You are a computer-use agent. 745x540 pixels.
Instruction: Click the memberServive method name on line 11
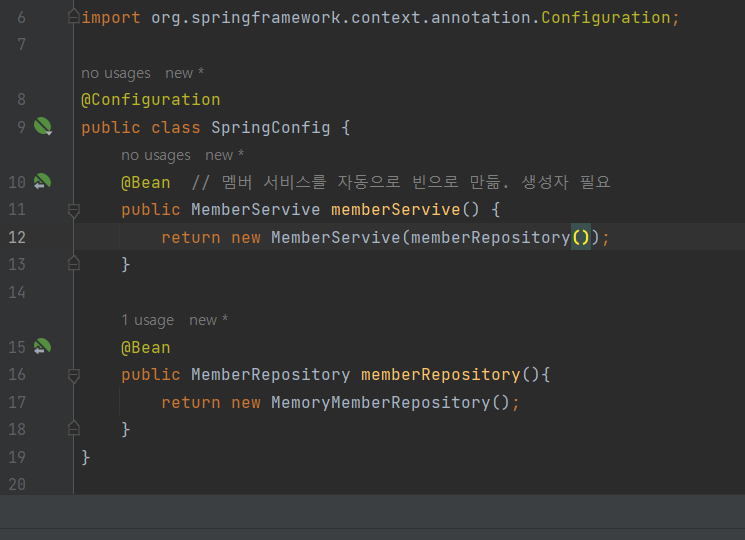(396, 209)
